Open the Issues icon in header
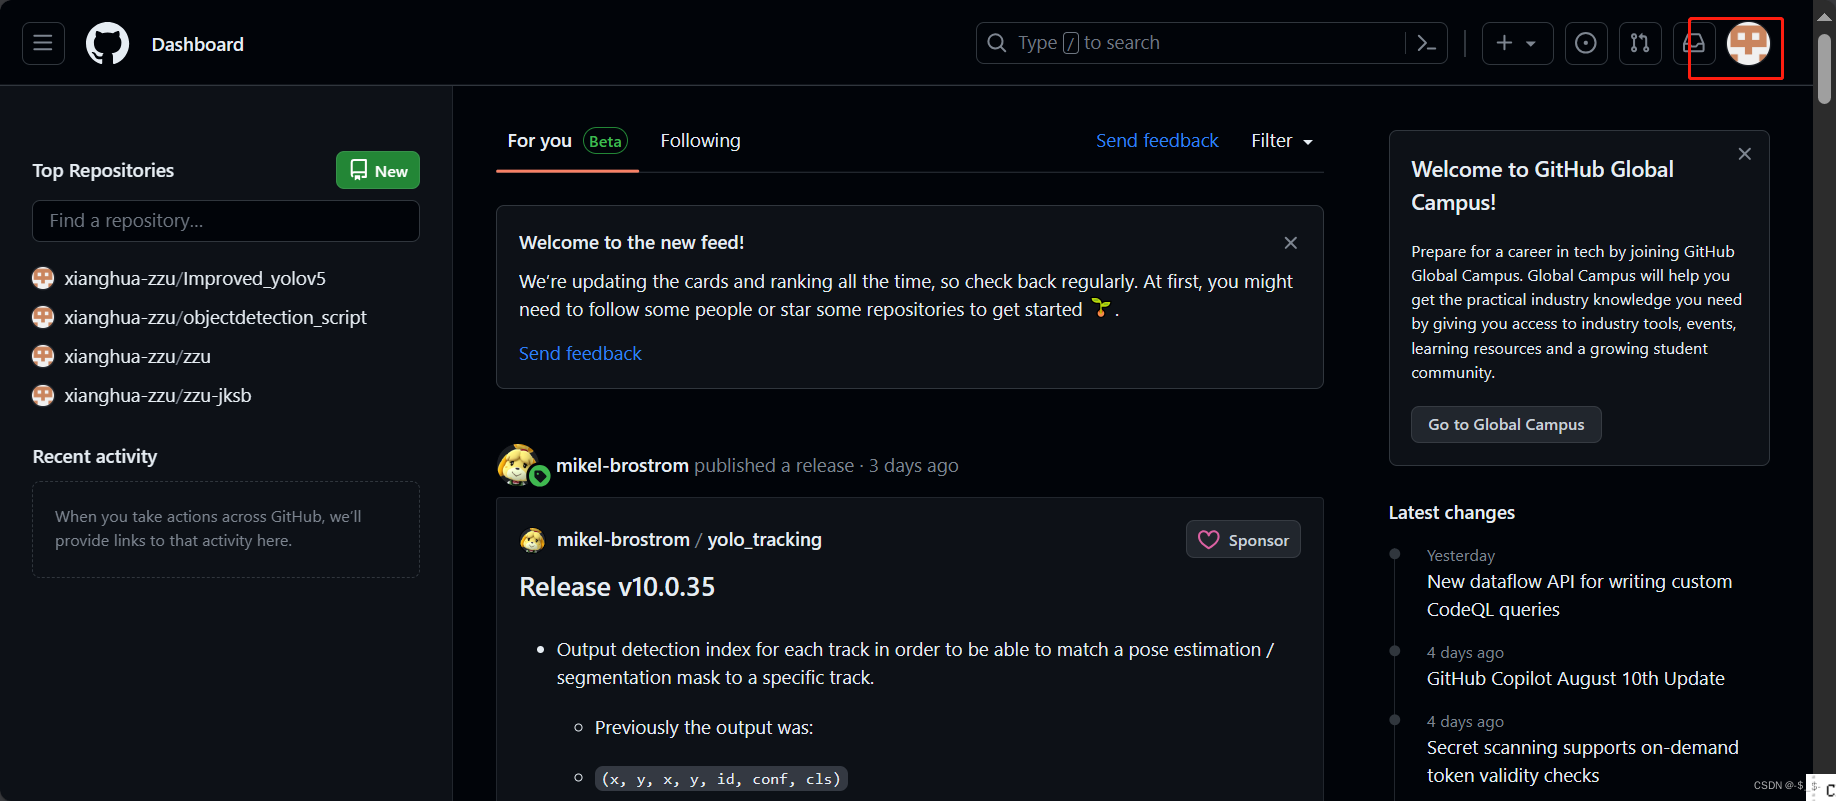Image resolution: width=1836 pixels, height=801 pixels. [x=1586, y=43]
